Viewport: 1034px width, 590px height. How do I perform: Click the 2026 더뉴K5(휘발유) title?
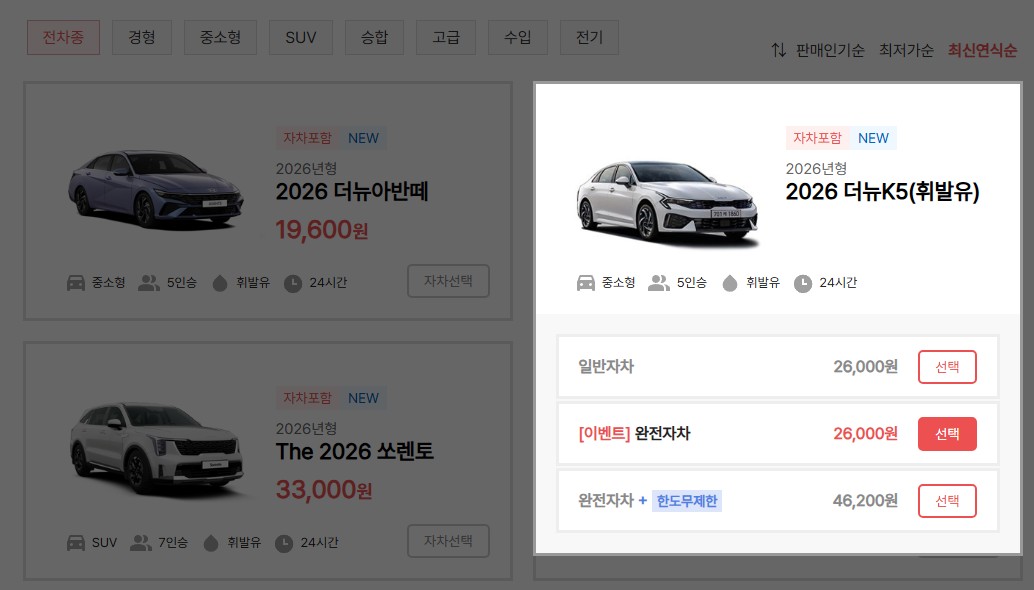pyautogui.click(x=882, y=192)
